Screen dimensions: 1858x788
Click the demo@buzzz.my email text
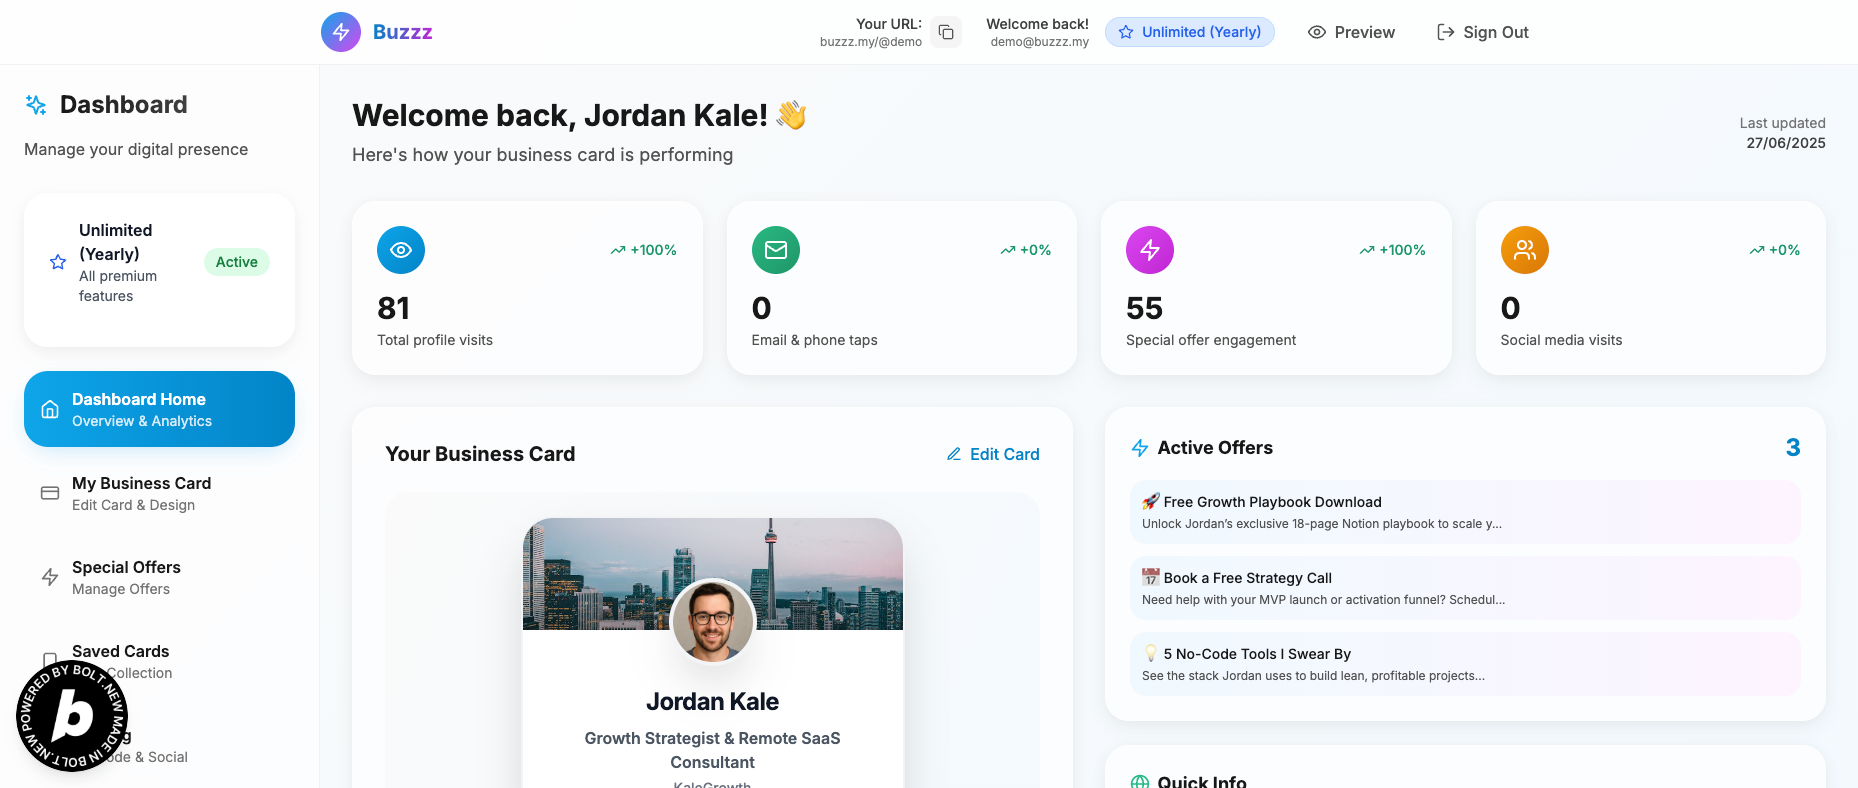pyautogui.click(x=1040, y=42)
